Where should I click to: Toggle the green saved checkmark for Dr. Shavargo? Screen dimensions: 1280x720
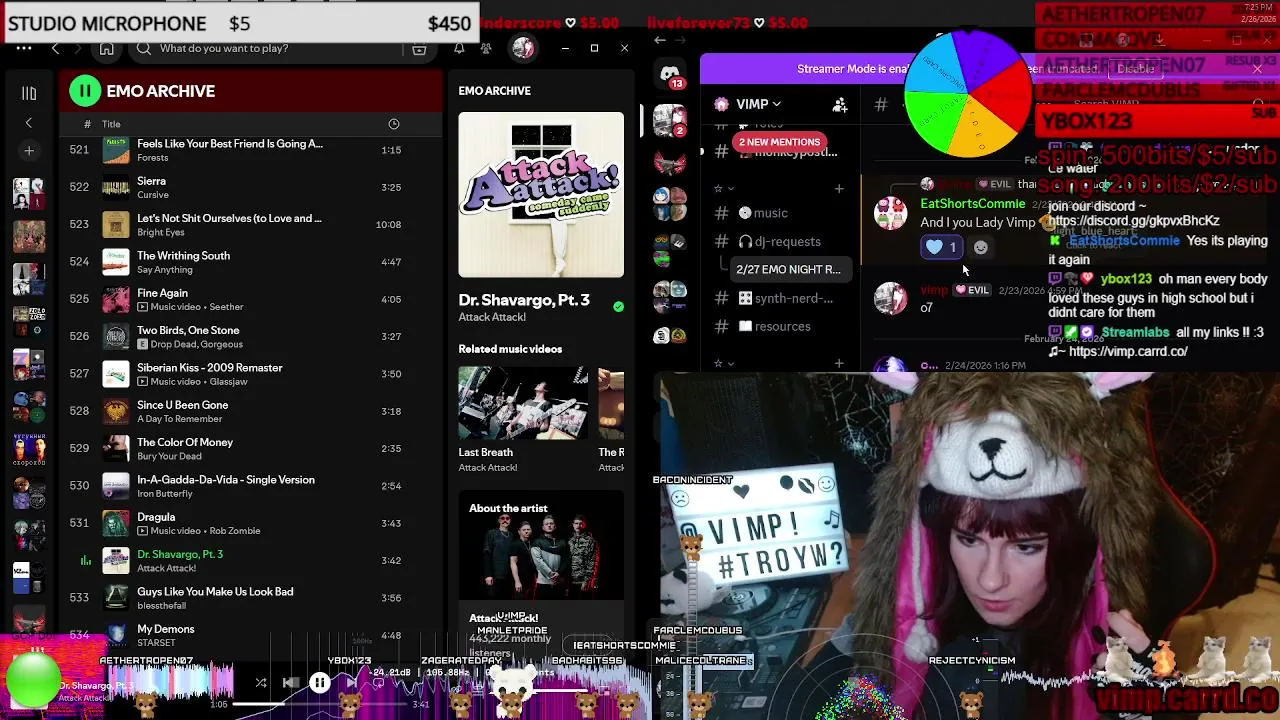pos(618,307)
